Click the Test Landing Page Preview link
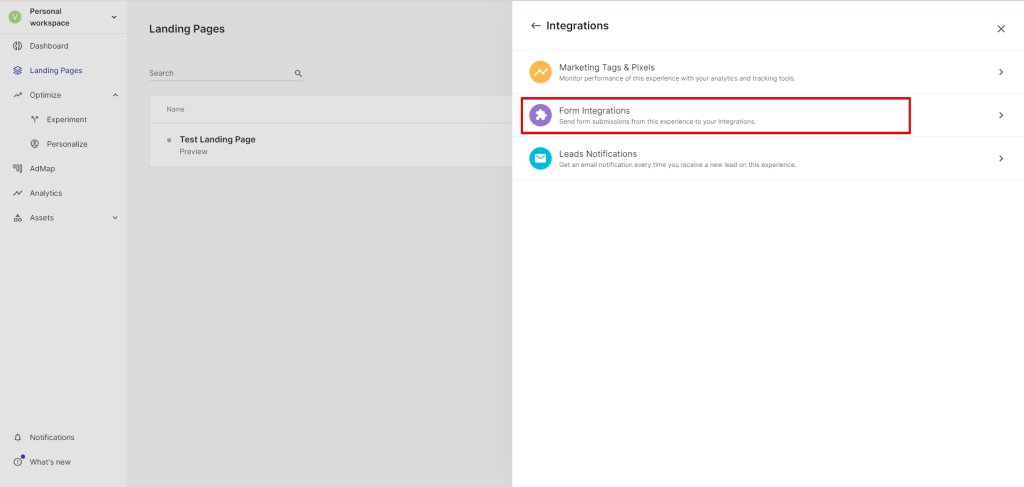 tap(193, 152)
